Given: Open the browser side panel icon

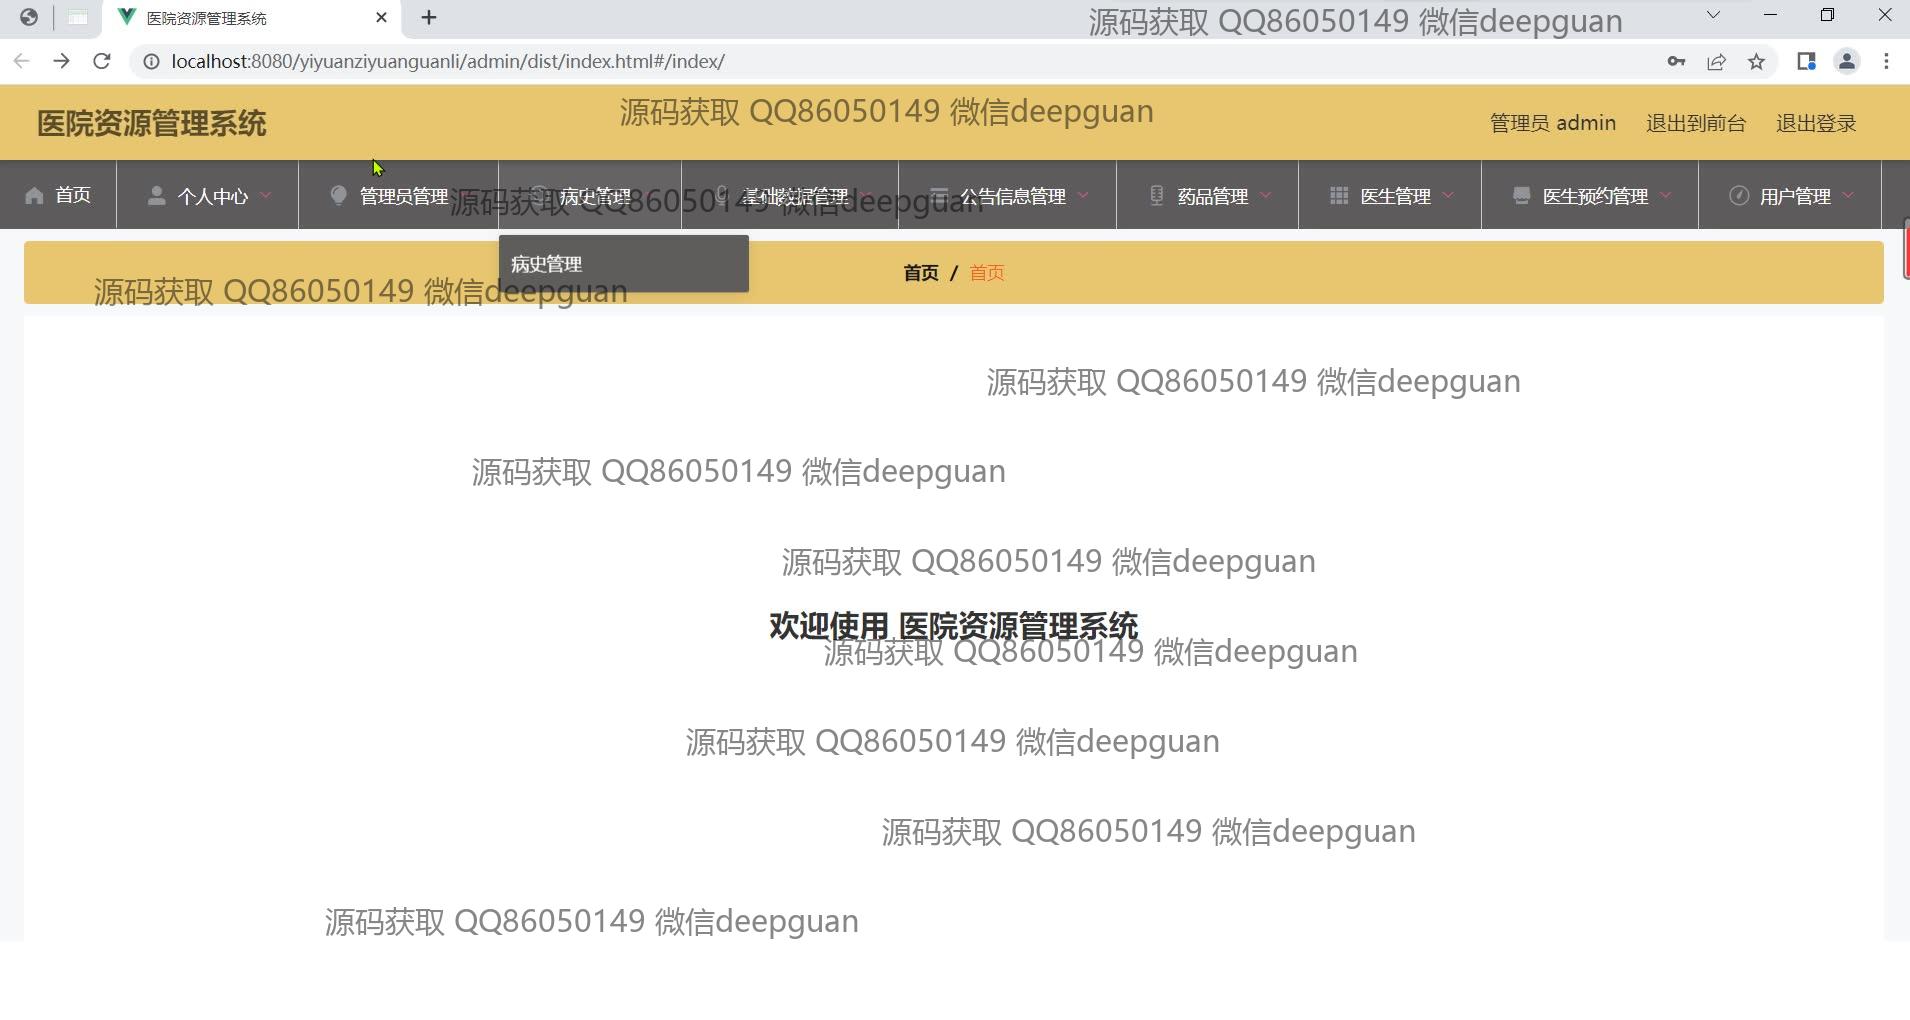Looking at the screenshot, I should pos(1806,62).
